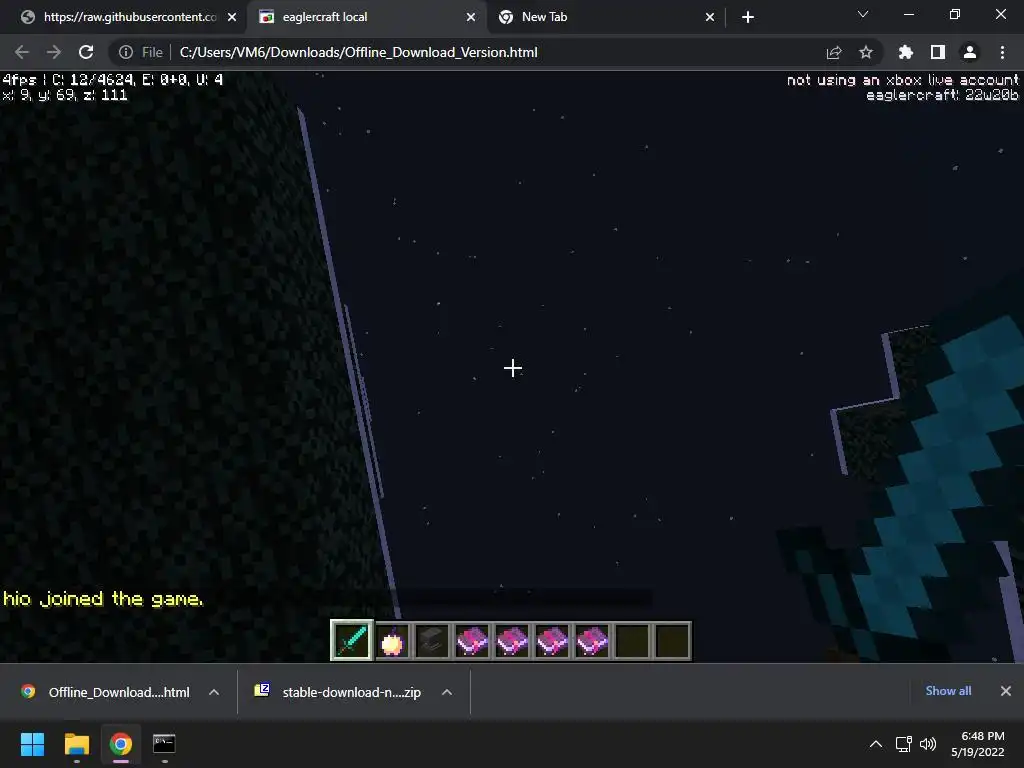Click the crosshair in the game view
1024x768 pixels.
coord(513,368)
